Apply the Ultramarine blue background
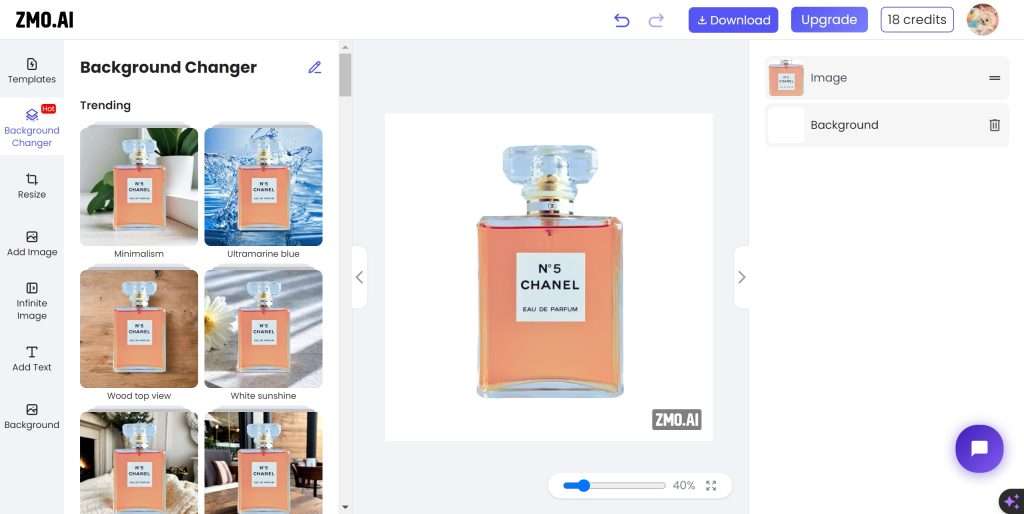Image resolution: width=1024 pixels, height=514 pixels. 263,186
